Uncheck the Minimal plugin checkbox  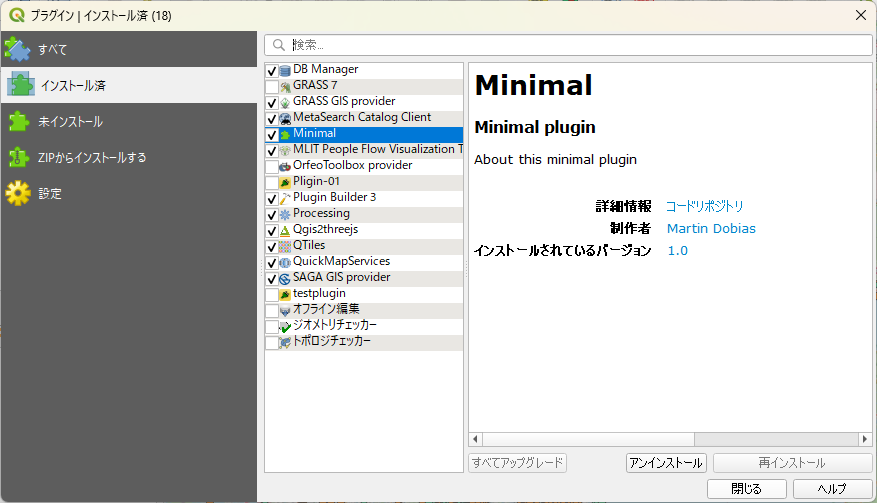coord(272,135)
